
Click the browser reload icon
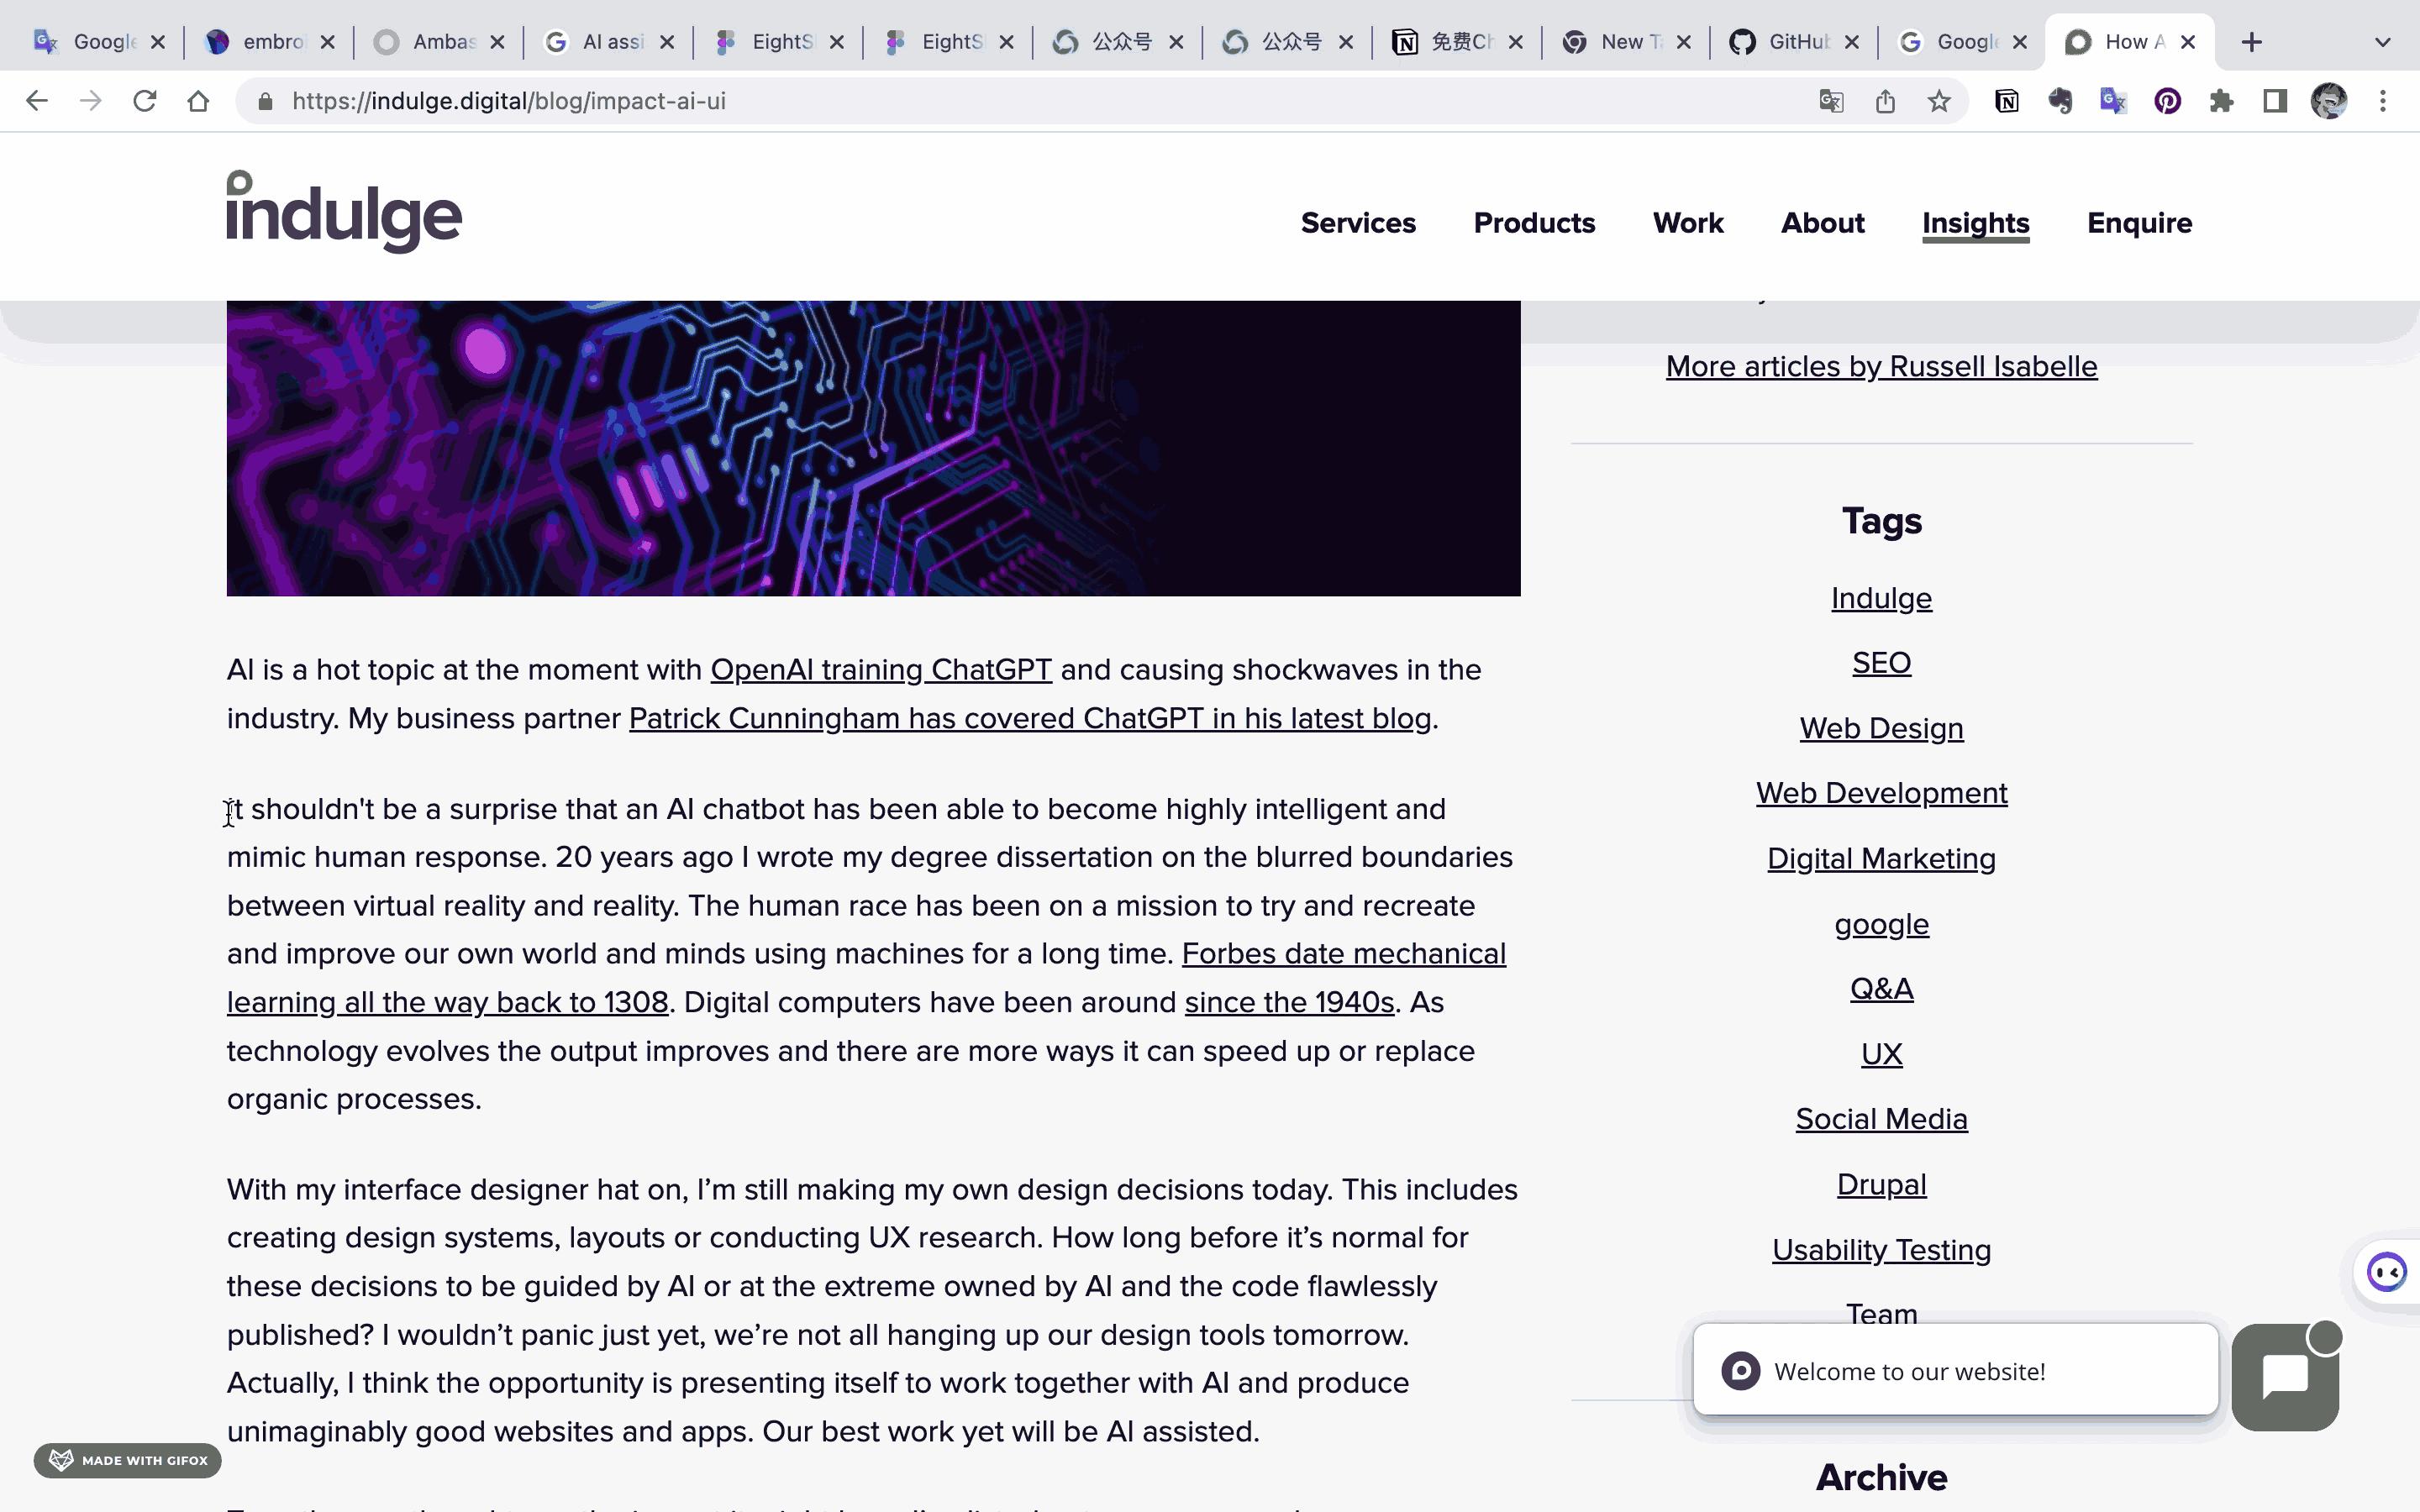(145, 101)
